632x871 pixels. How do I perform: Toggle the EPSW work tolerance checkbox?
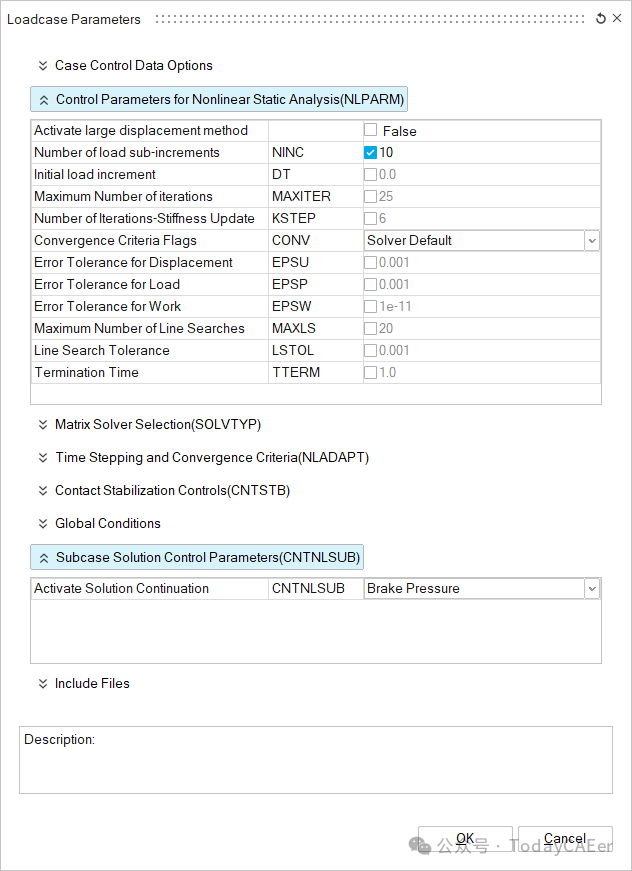(x=371, y=307)
